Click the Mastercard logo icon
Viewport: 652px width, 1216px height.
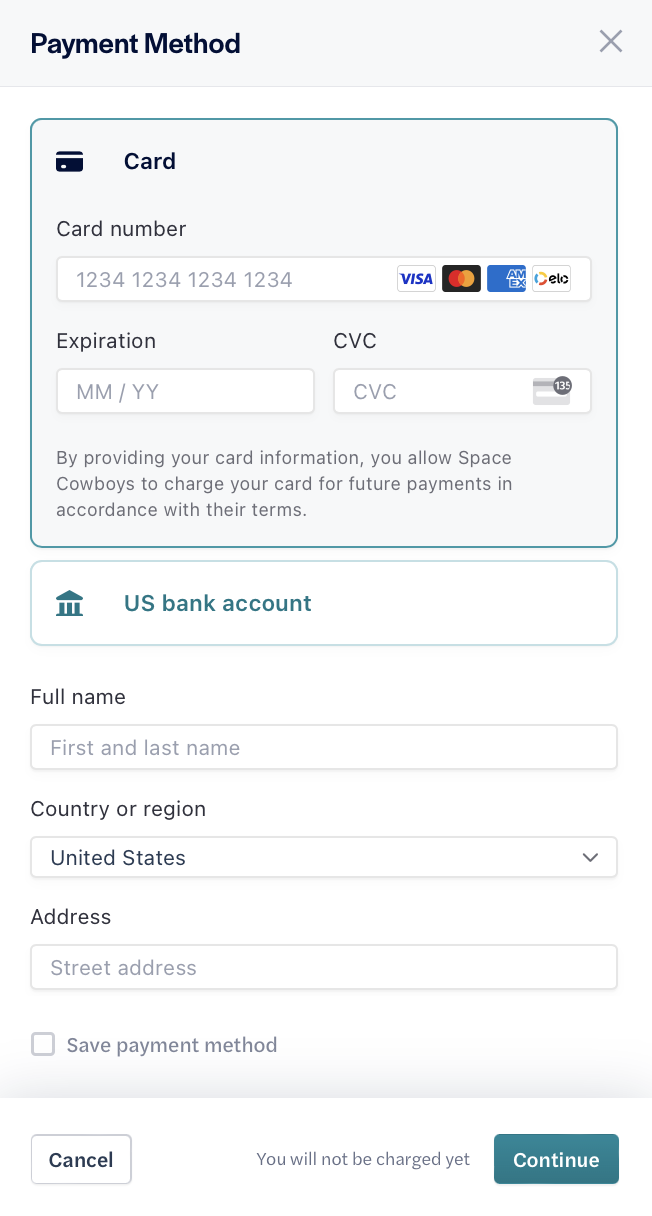point(461,278)
